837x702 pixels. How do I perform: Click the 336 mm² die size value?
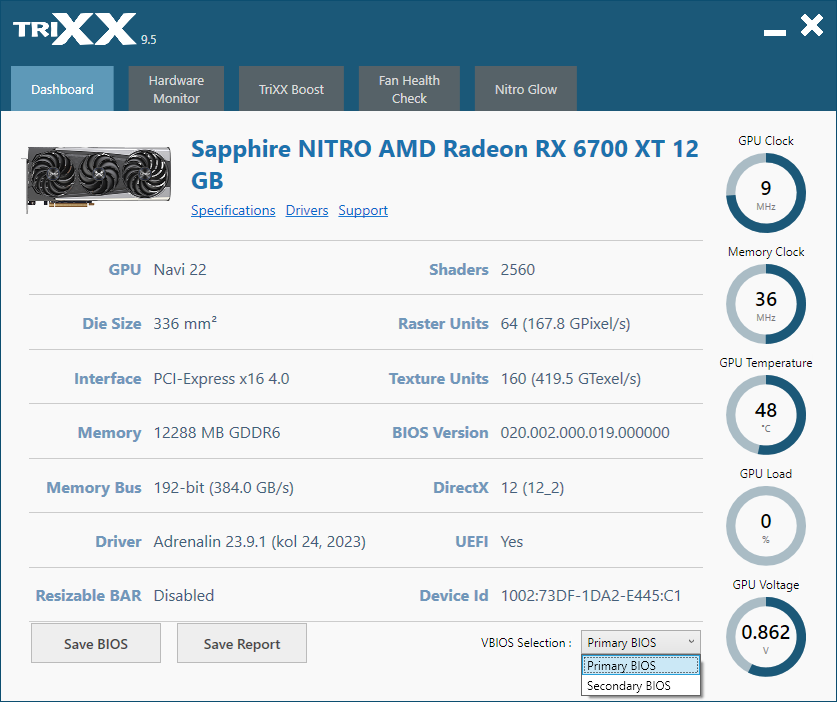pyautogui.click(x=185, y=324)
